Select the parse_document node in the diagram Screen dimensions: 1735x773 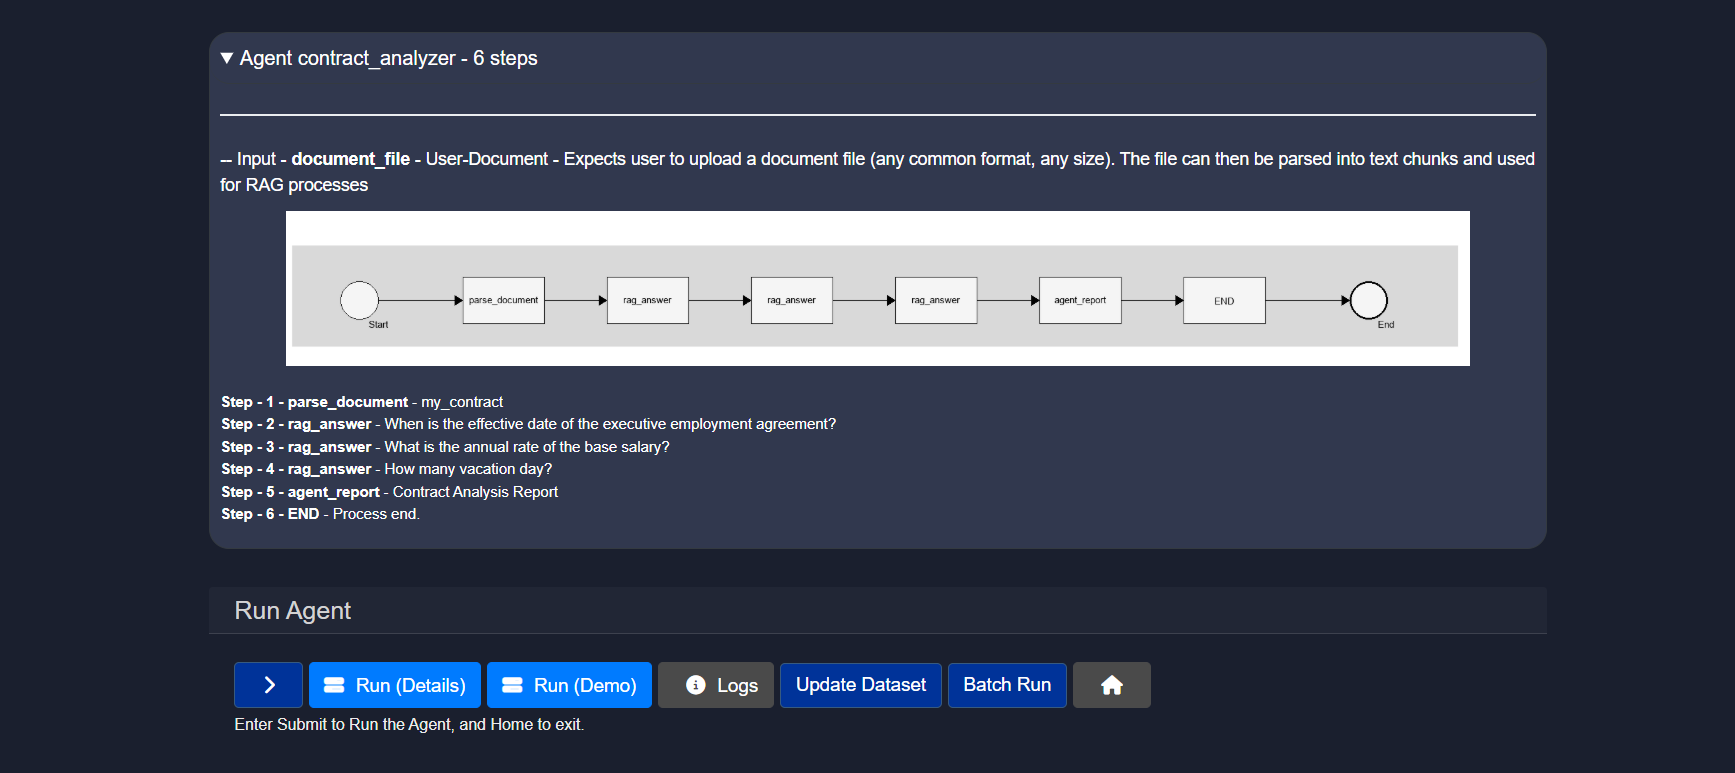pos(503,300)
